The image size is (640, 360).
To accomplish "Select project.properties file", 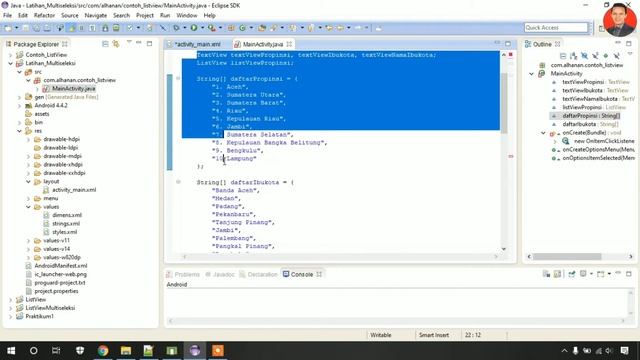I will click(x=56, y=291).
